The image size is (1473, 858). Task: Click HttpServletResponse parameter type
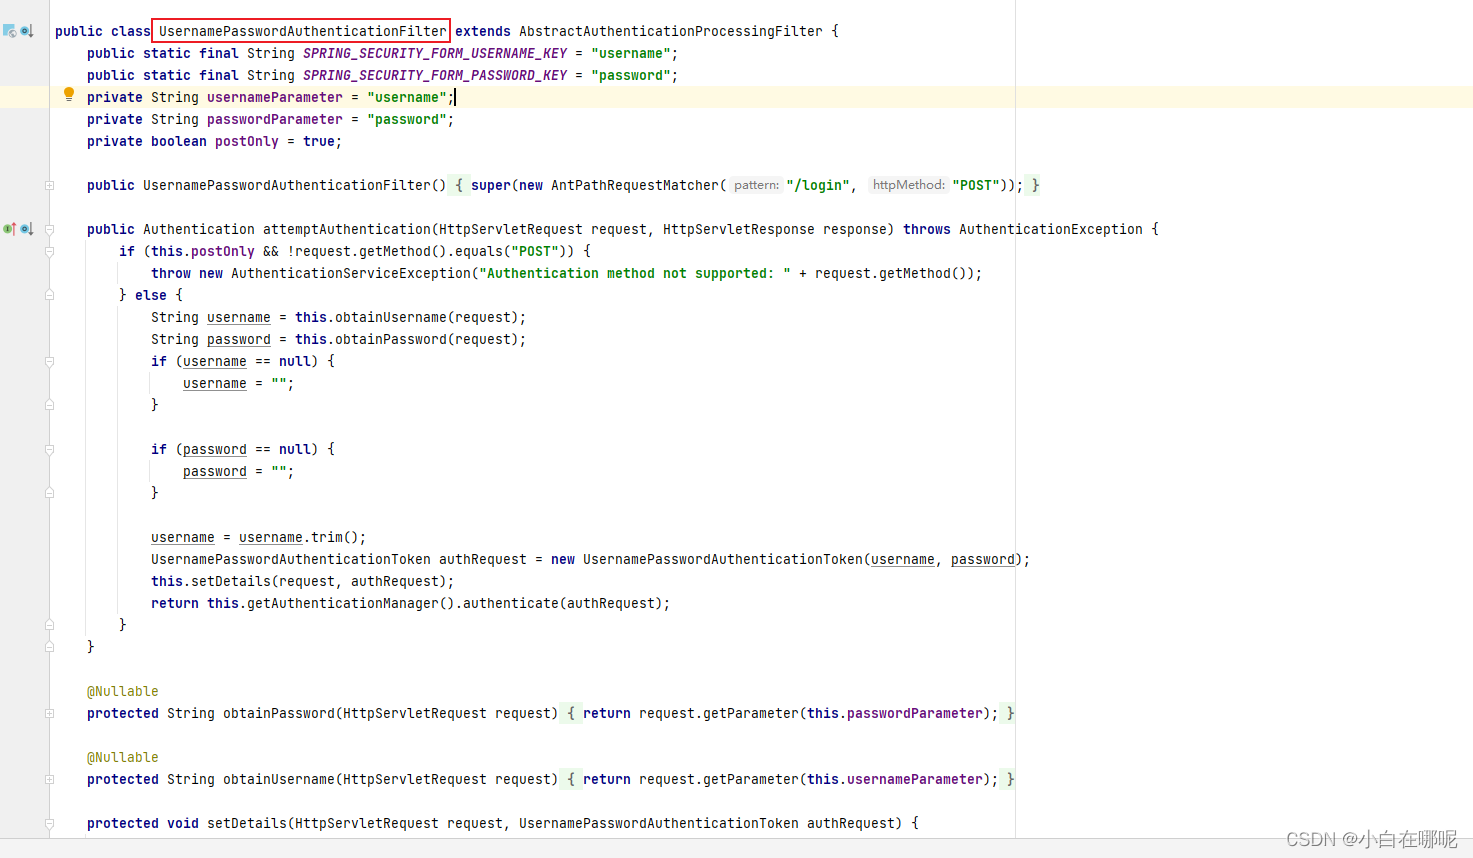tap(739, 229)
